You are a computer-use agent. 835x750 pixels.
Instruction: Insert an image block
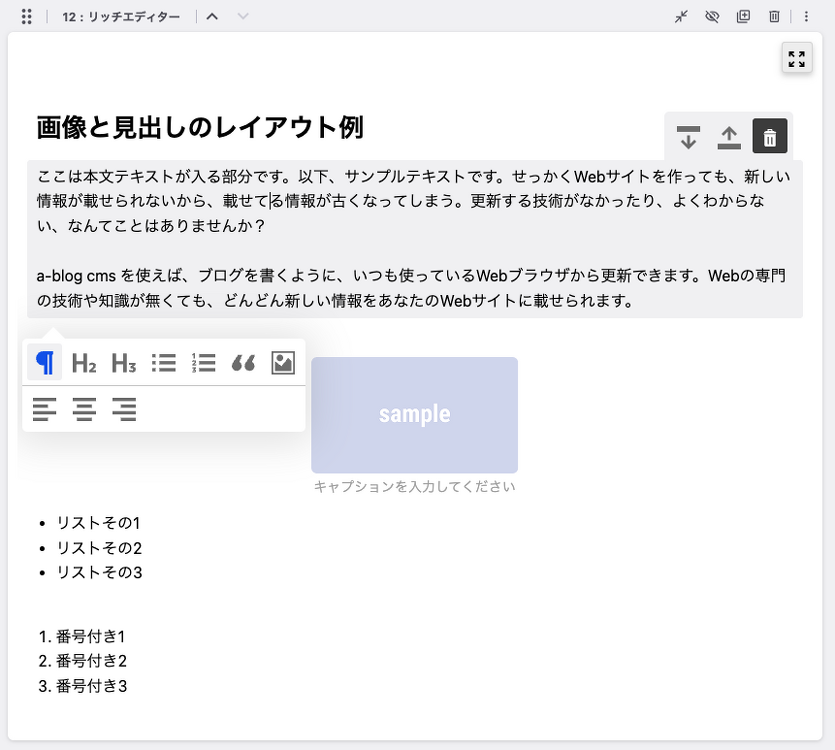[x=283, y=362]
